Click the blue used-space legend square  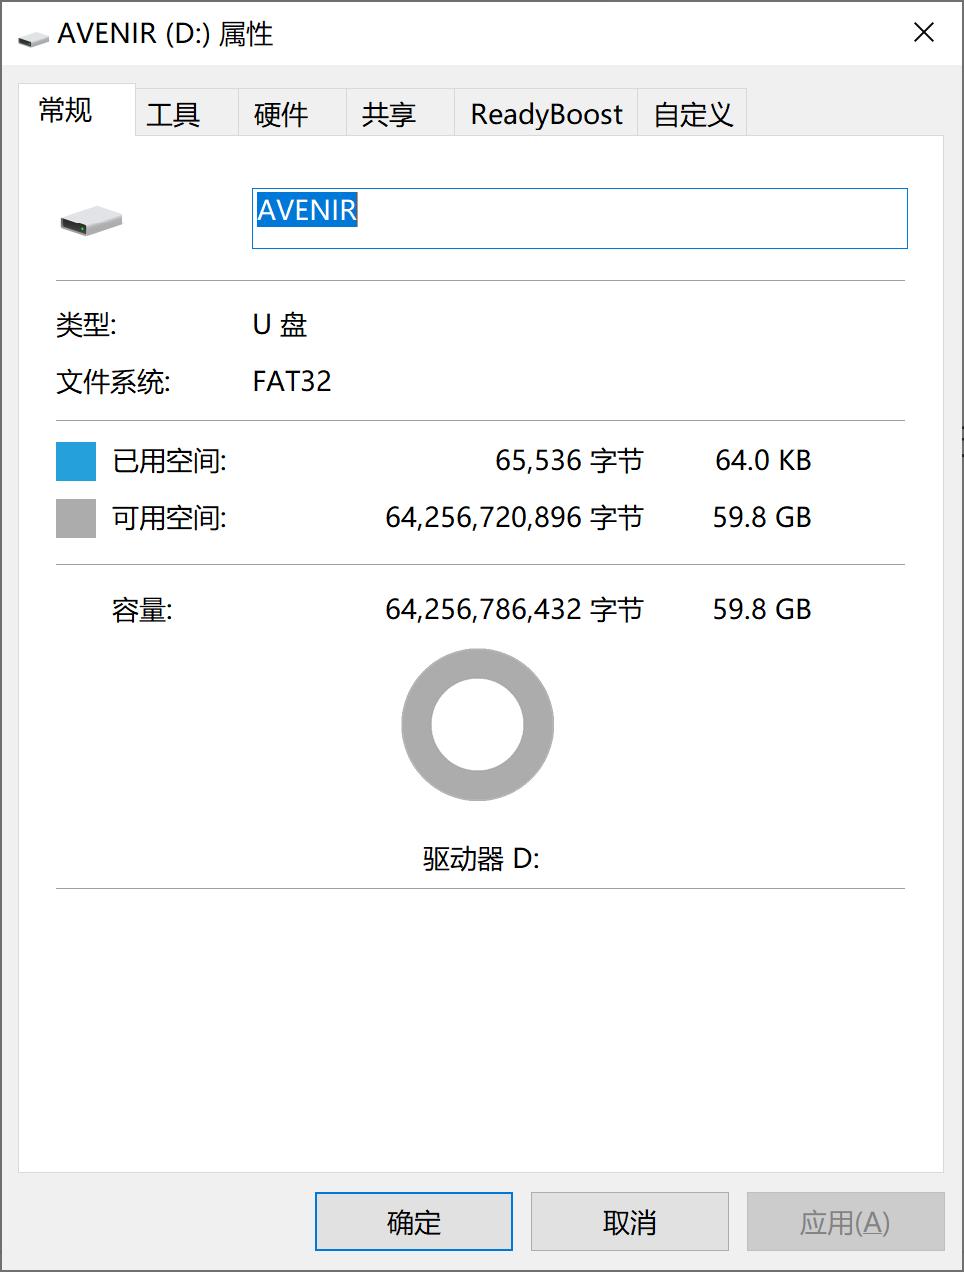click(76, 460)
